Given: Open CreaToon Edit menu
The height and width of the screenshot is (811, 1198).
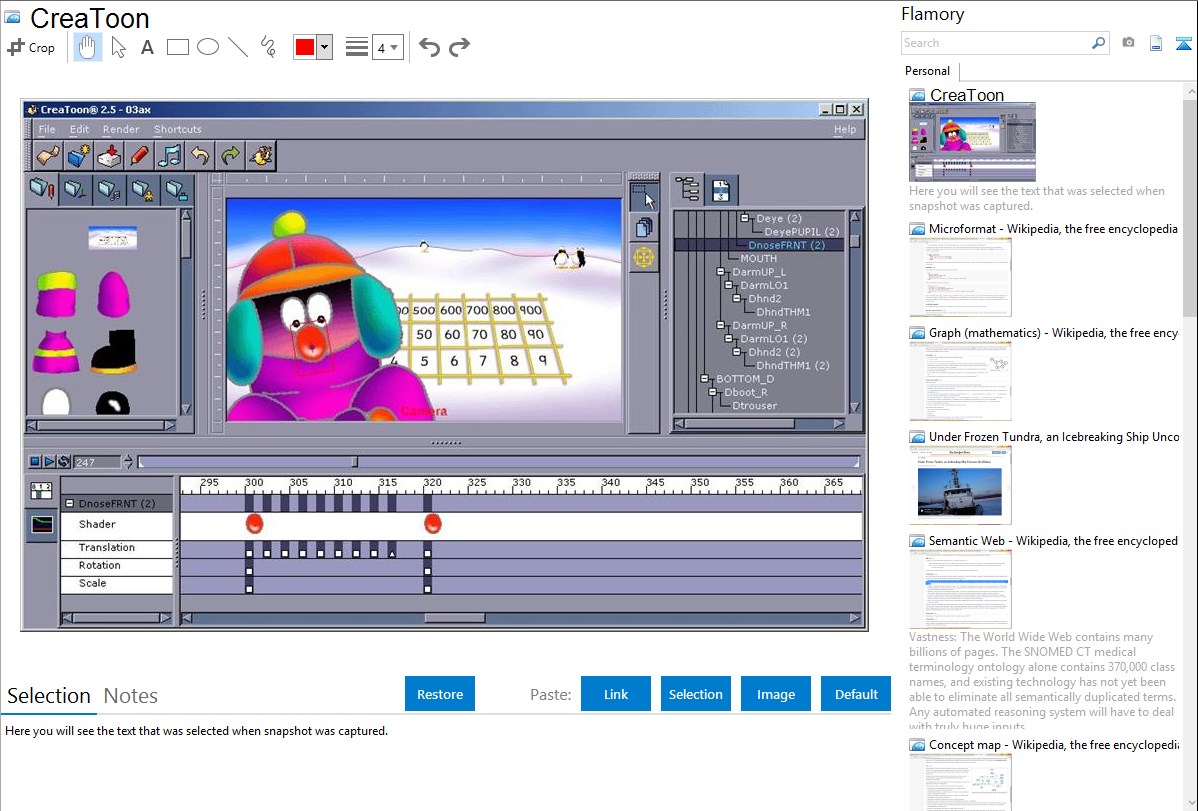Looking at the screenshot, I should (79, 129).
